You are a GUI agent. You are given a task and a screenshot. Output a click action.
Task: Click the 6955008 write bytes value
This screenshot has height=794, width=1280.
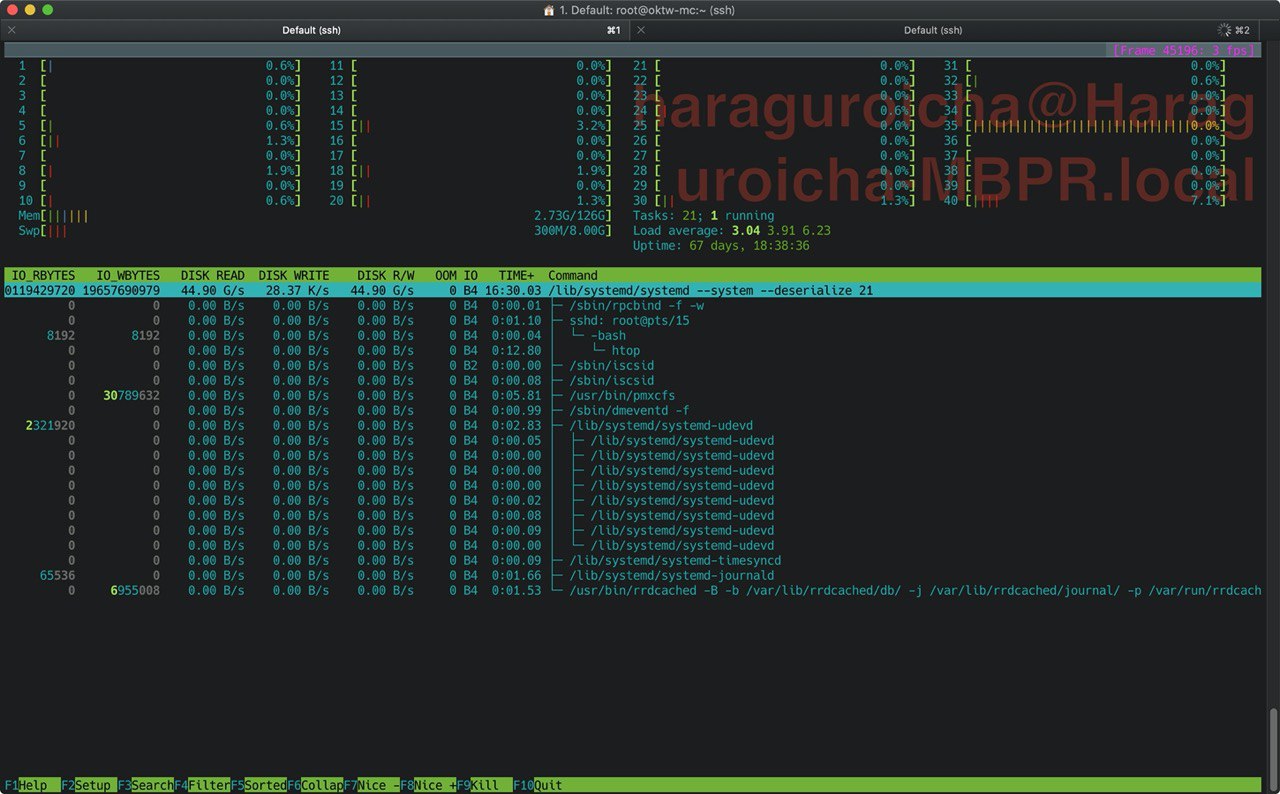tap(135, 590)
